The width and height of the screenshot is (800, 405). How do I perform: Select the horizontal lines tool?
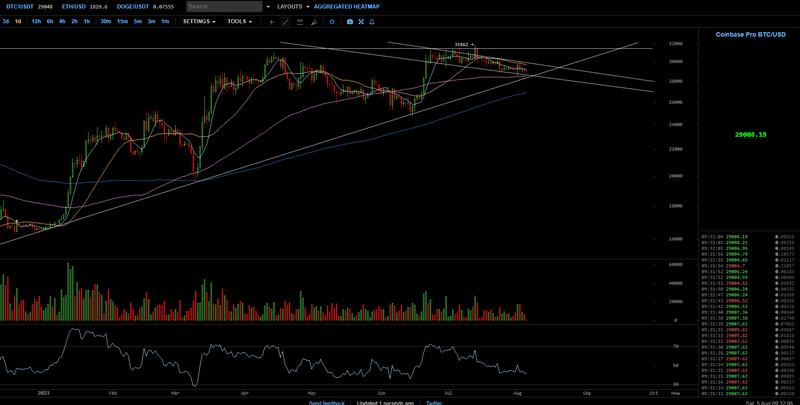(300, 22)
